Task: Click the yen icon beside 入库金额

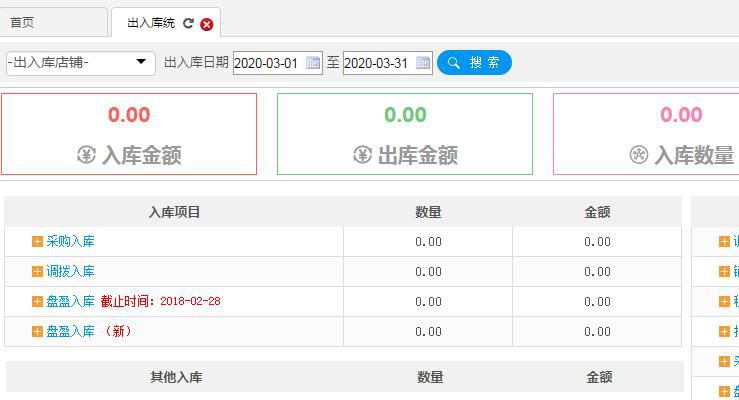Action: [x=86, y=155]
